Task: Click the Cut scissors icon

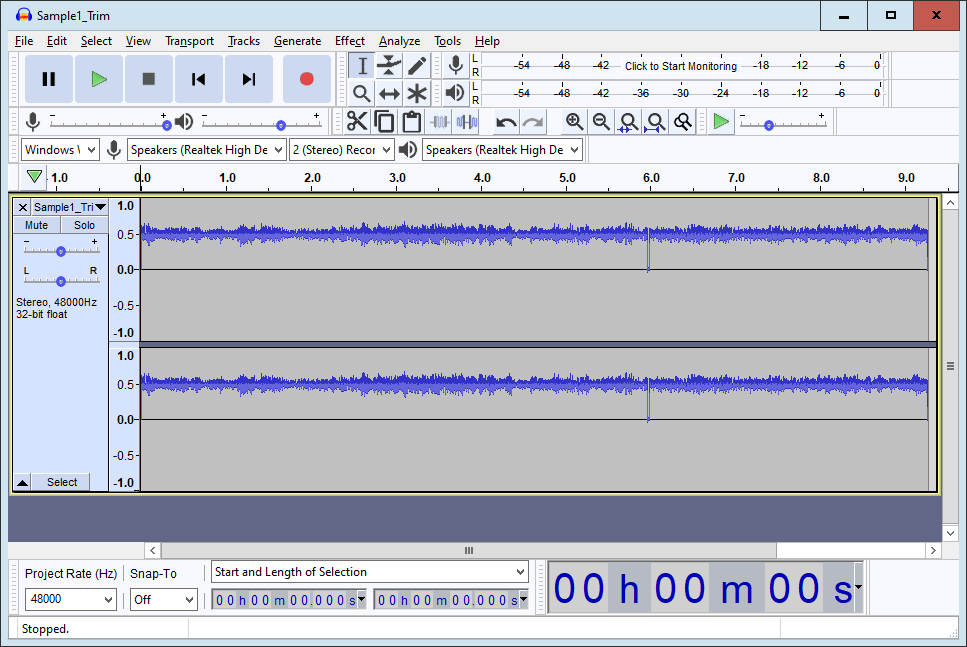Action: (357, 122)
